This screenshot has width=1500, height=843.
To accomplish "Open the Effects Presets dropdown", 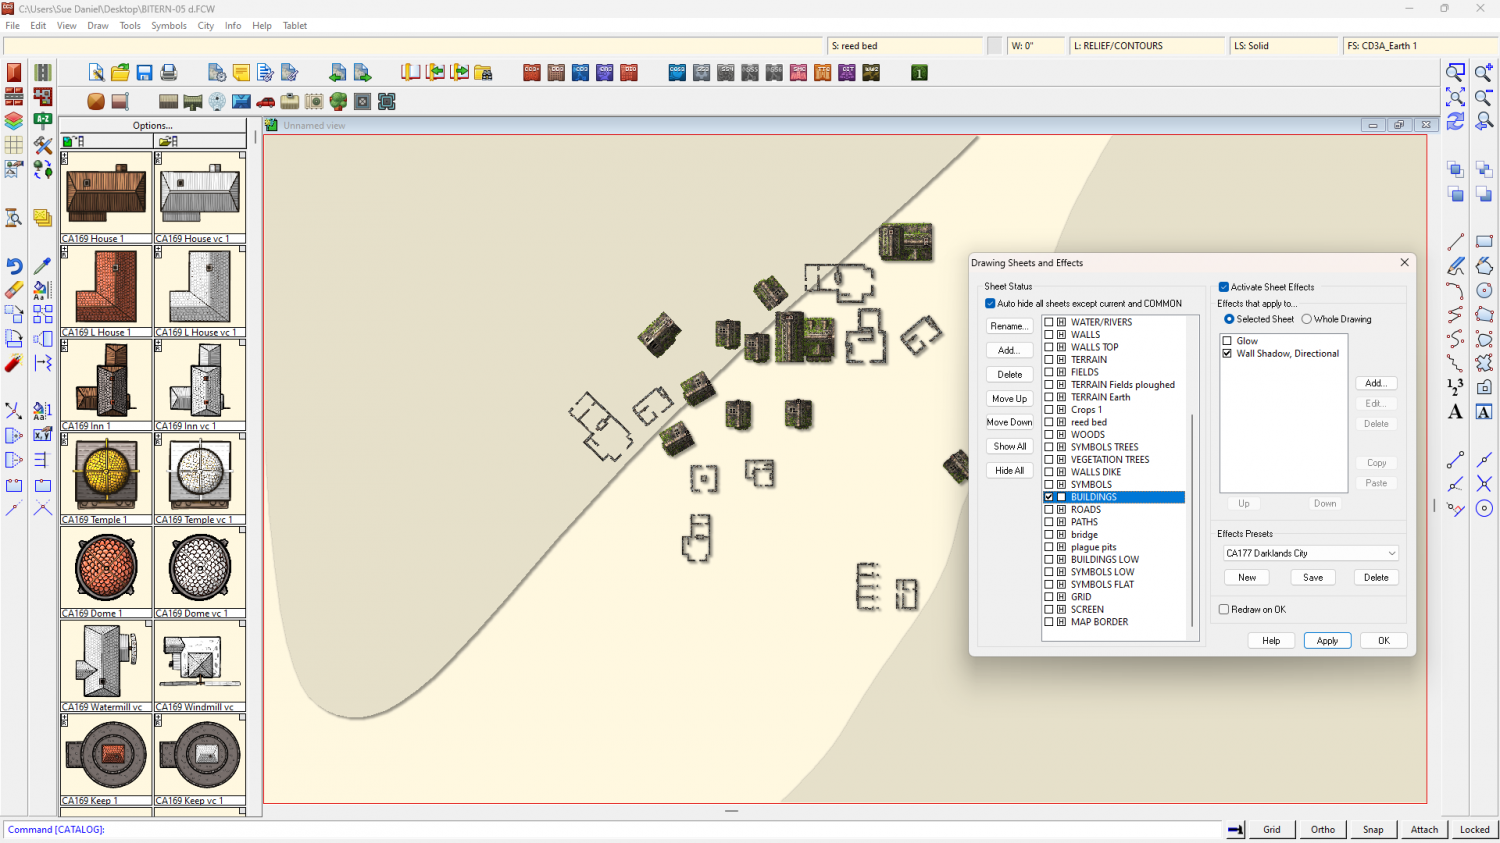I will point(1311,553).
